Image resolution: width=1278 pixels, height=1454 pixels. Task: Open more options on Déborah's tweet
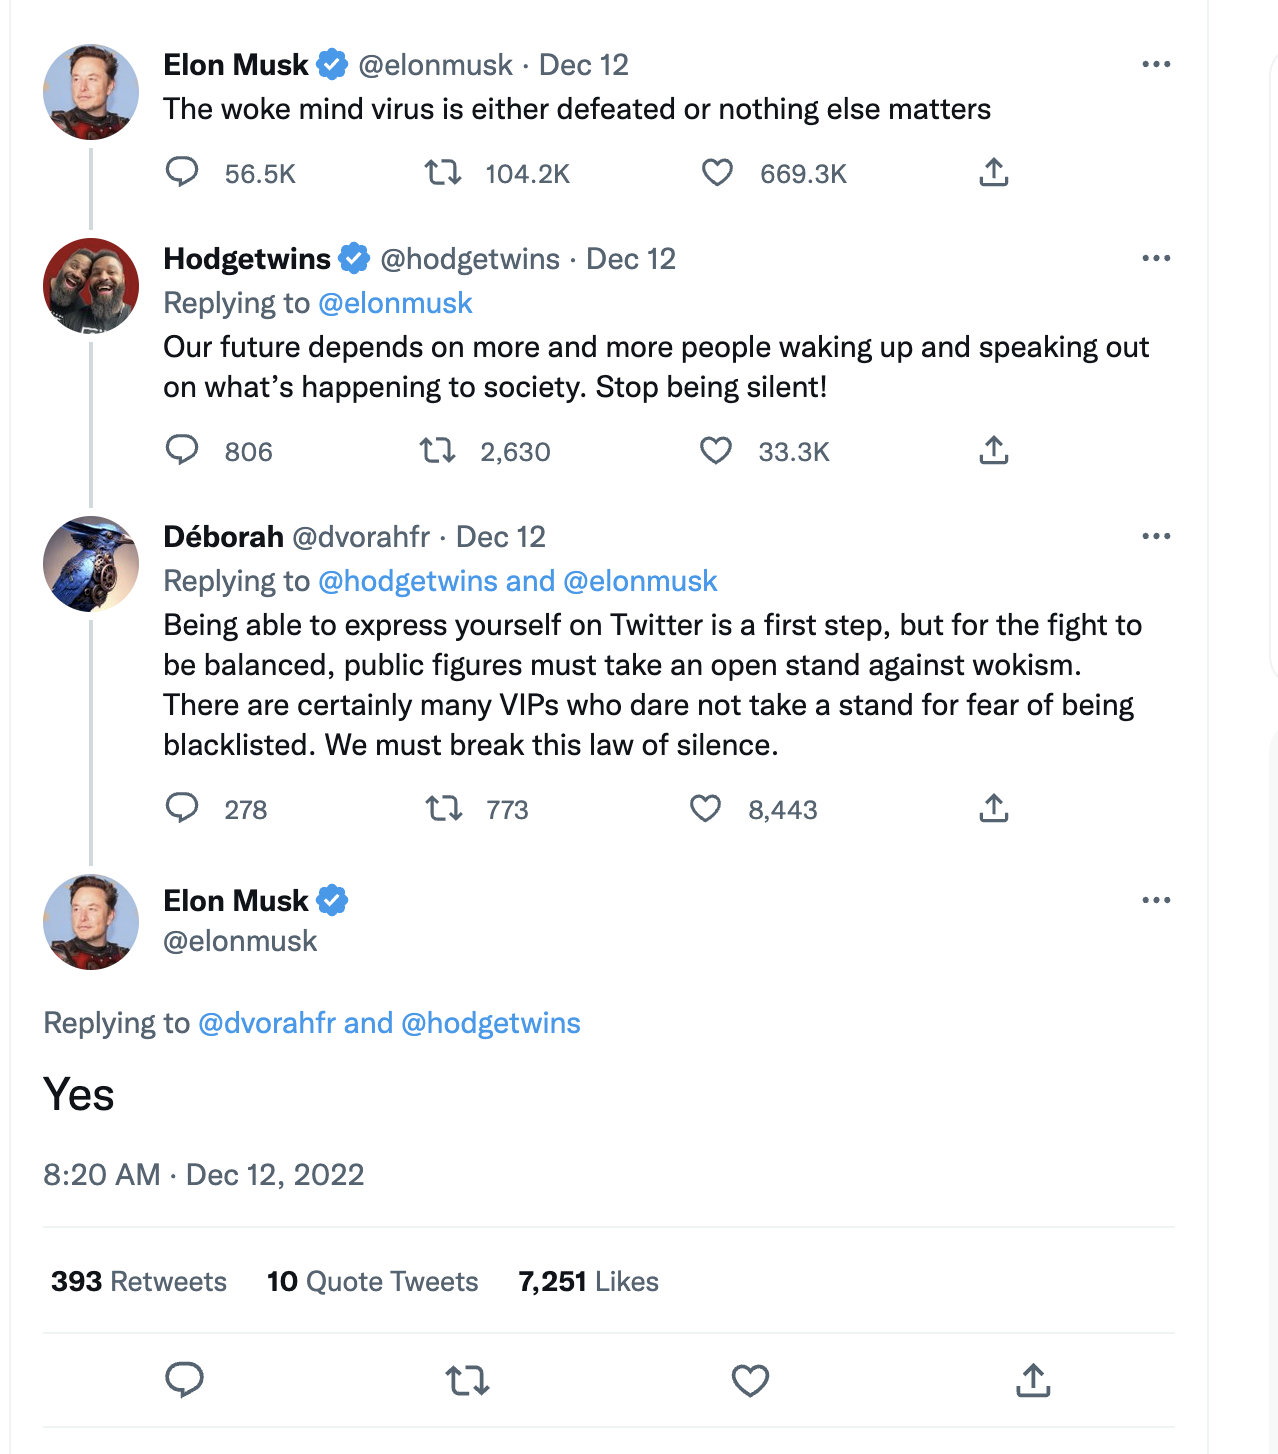pos(1155,536)
